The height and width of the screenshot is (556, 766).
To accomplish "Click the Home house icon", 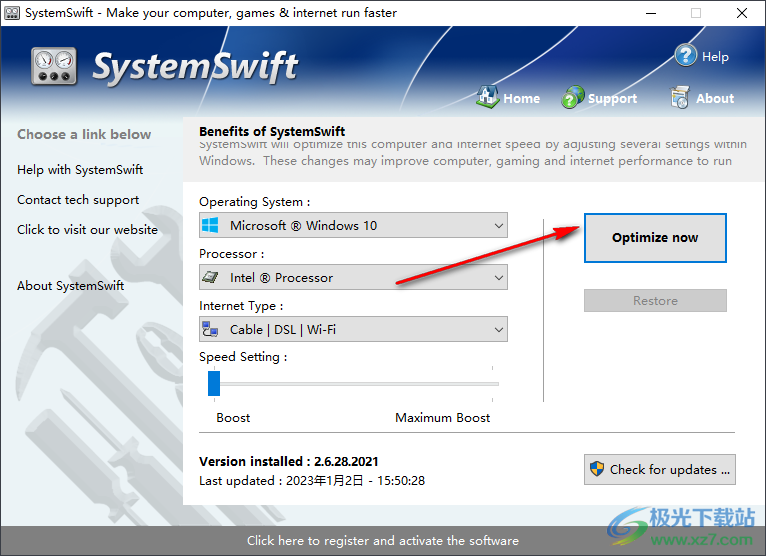I will click(x=487, y=97).
